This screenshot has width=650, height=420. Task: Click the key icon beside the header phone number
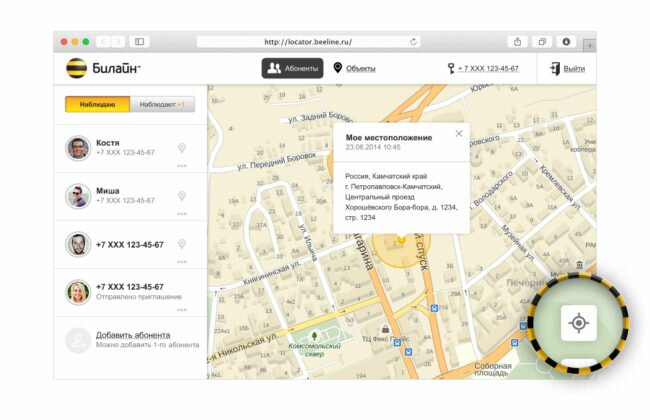(x=451, y=68)
